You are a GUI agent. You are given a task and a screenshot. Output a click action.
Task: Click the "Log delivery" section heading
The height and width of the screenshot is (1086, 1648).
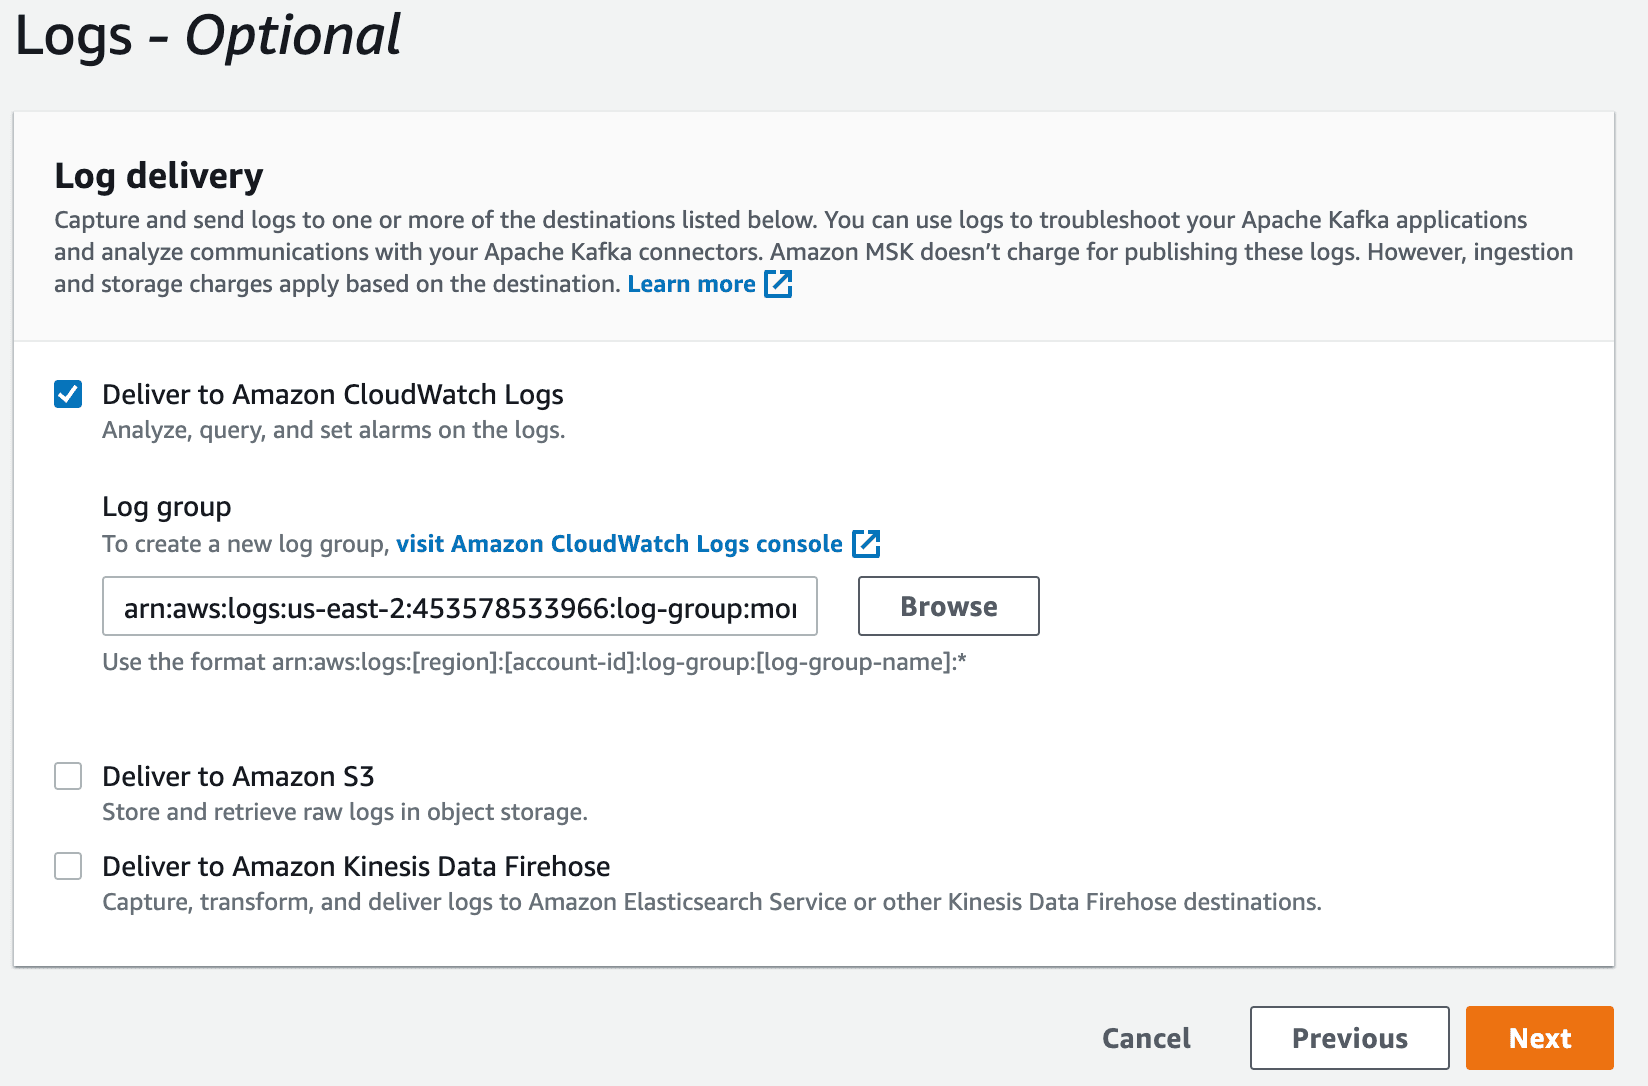pyautogui.click(x=159, y=176)
